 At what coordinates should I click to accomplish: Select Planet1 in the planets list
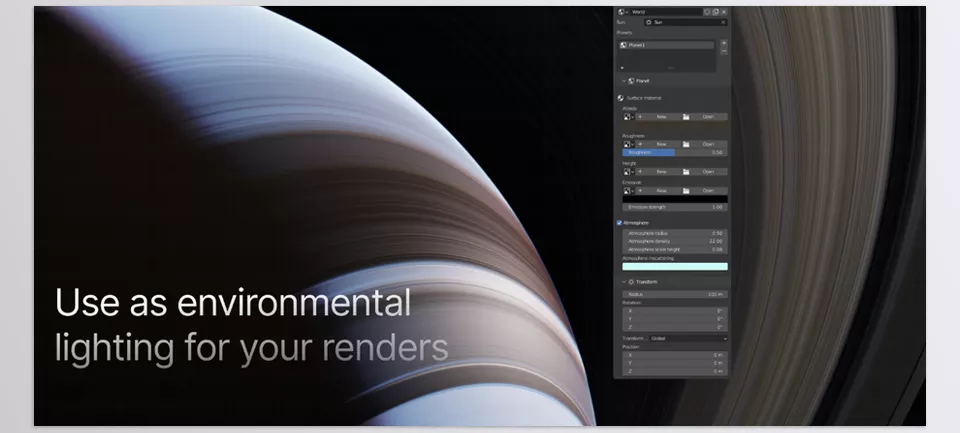click(666, 45)
